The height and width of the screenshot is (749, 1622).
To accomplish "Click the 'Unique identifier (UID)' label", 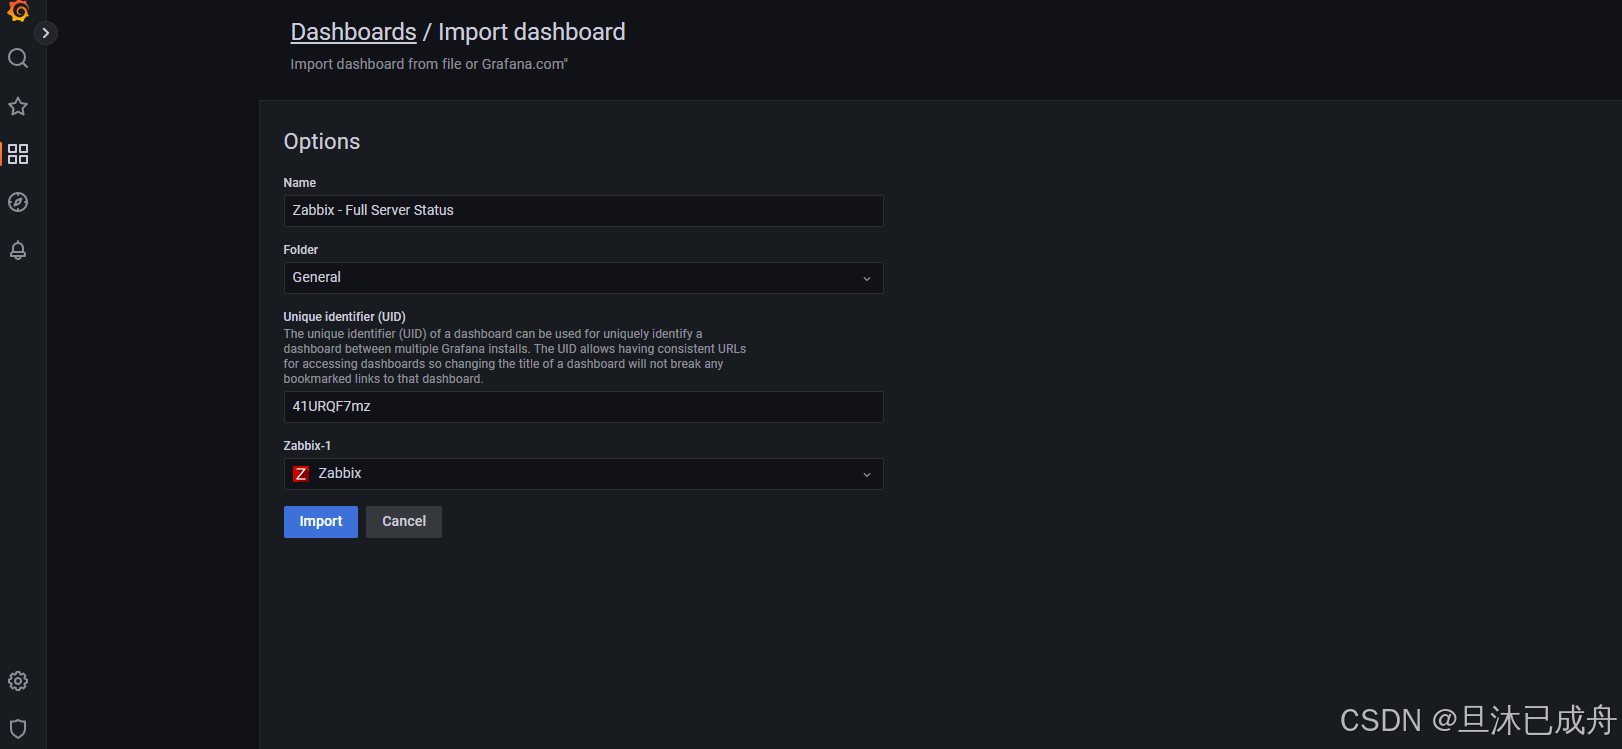I will pos(345,317).
